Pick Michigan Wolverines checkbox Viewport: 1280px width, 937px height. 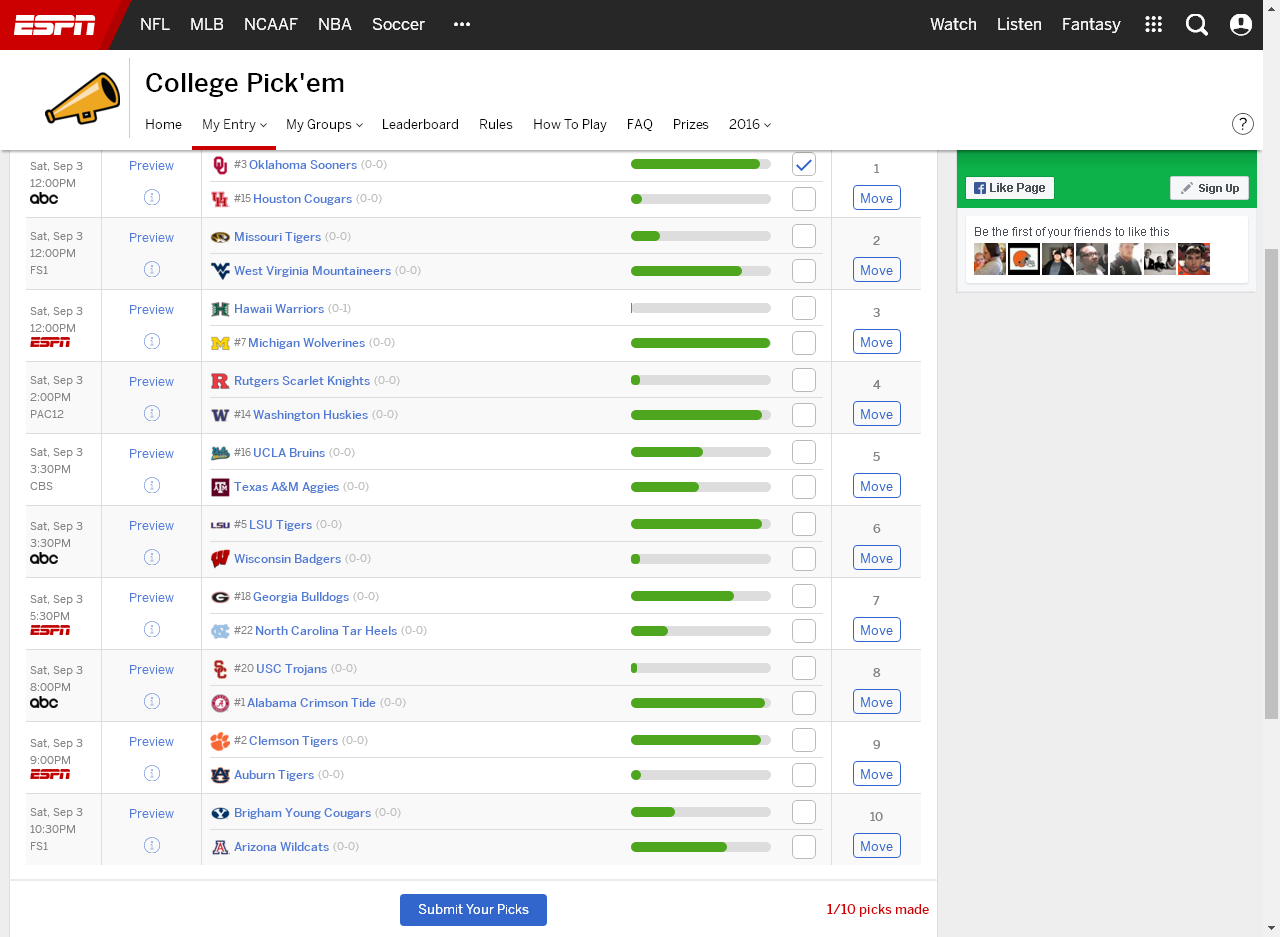pyautogui.click(x=804, y=343)
